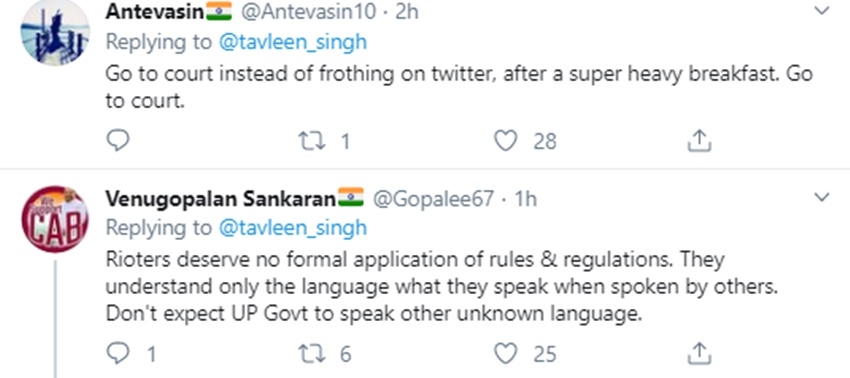Like Antevasin's tweet with heart icon
This screenshot has width=850, height=378.
tap(506, 141)
